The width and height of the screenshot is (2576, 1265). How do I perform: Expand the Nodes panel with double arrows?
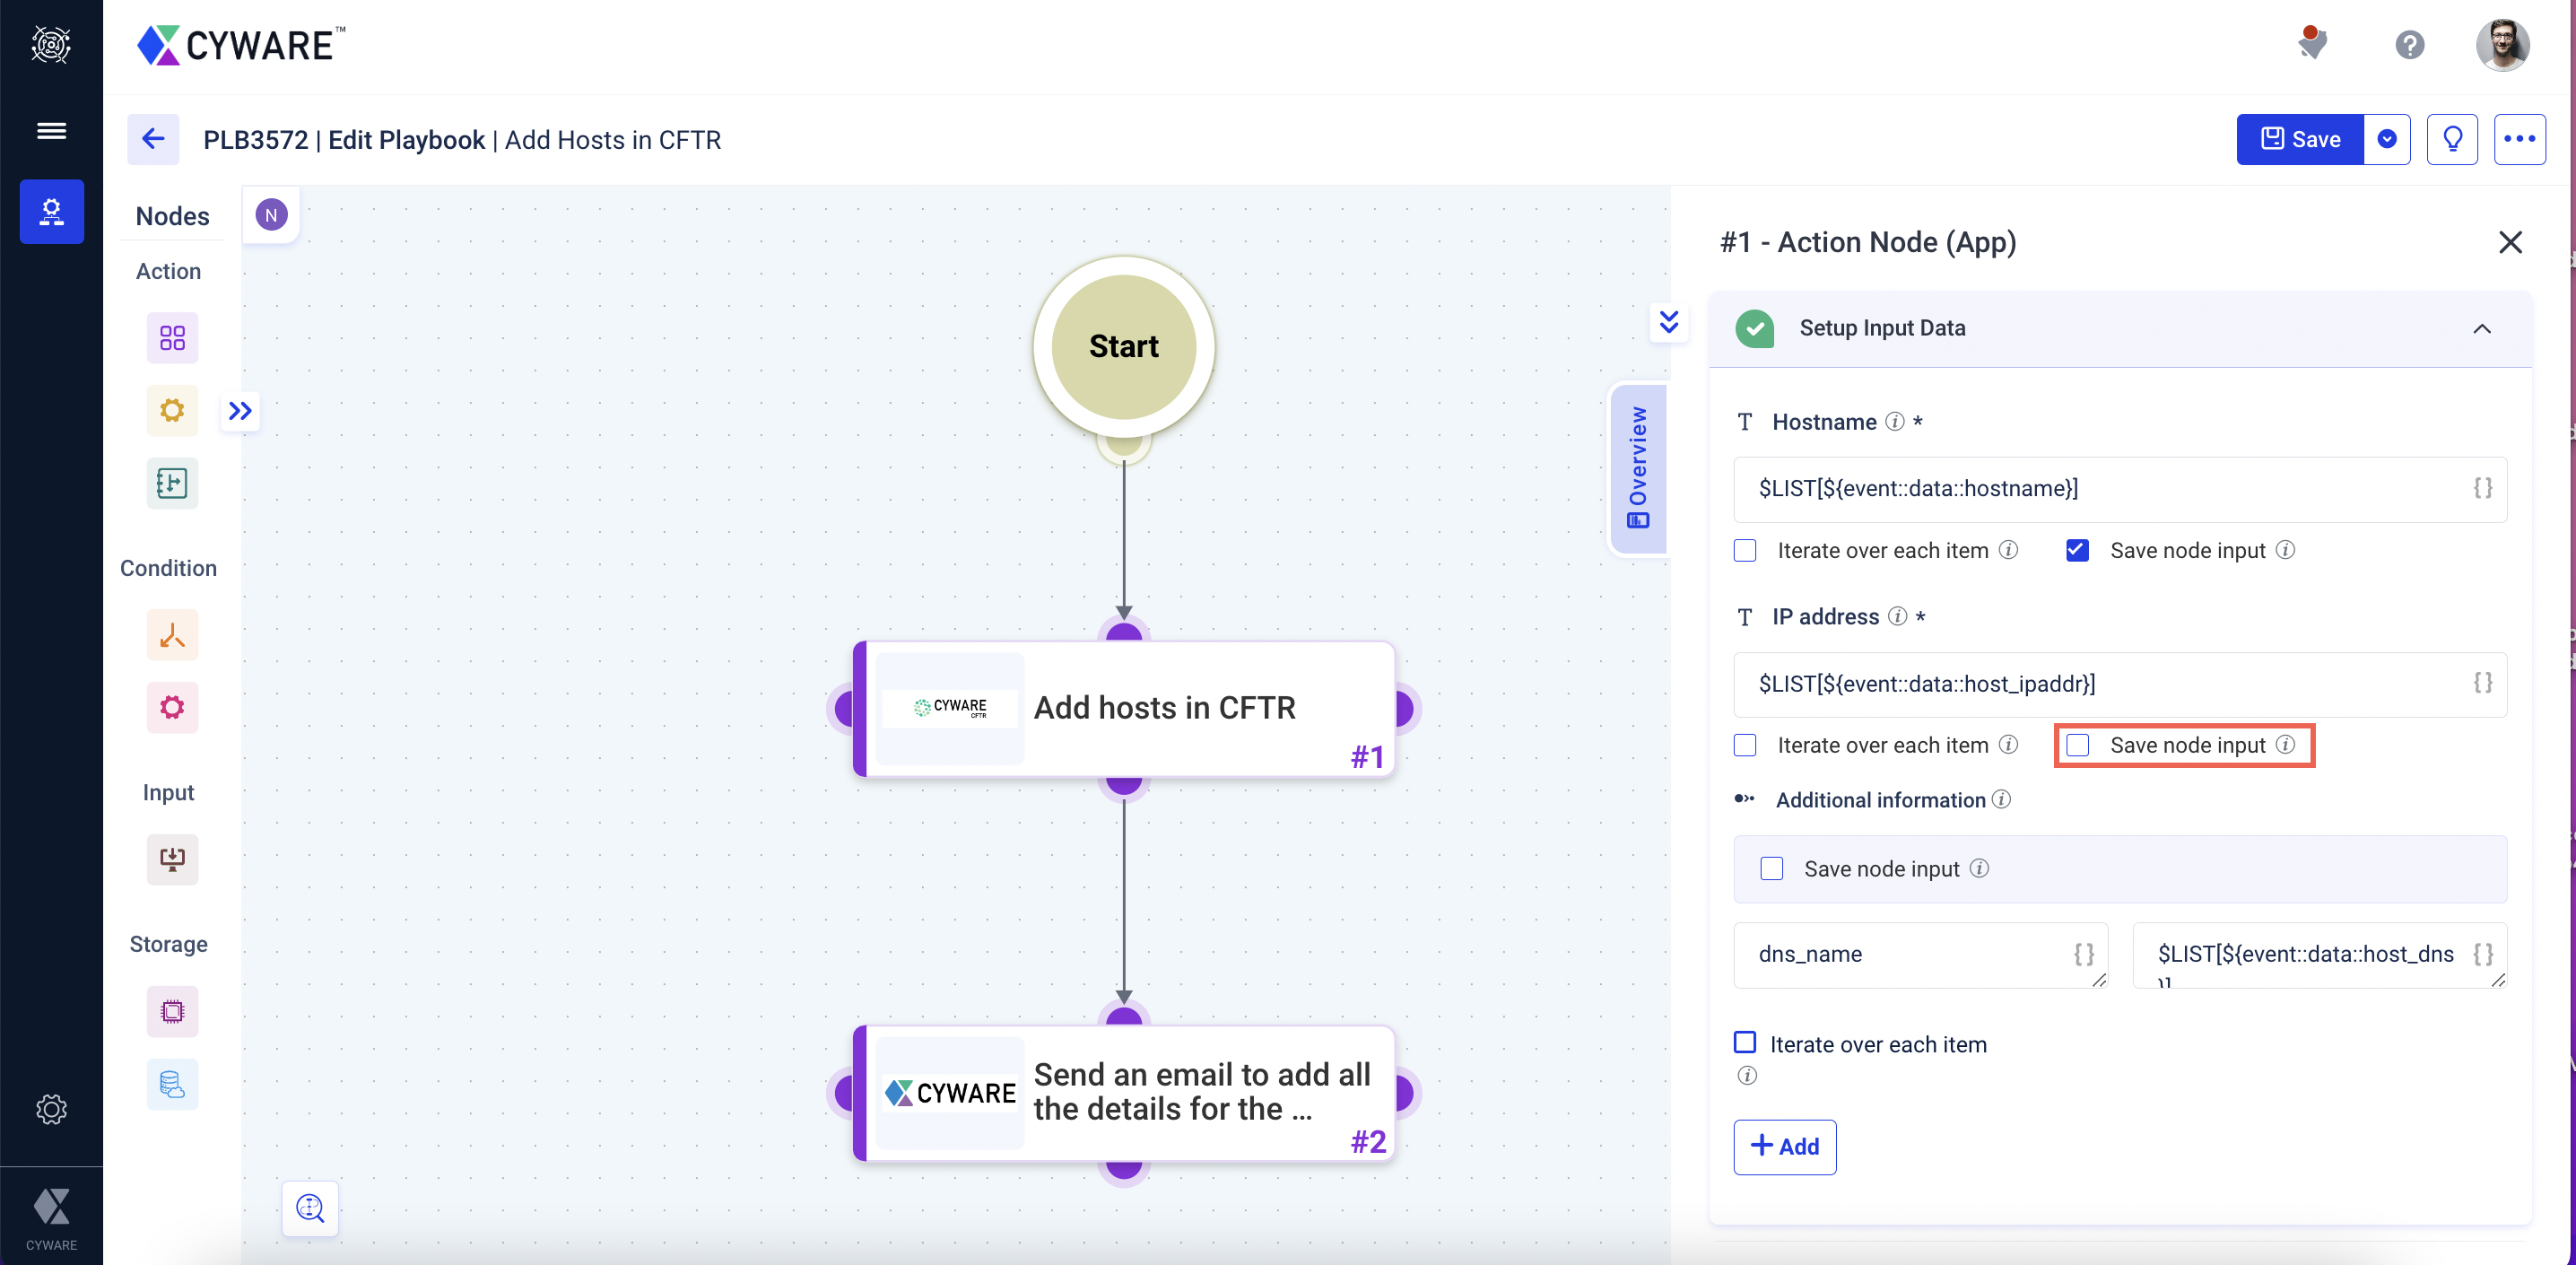(x=240, y=411)
